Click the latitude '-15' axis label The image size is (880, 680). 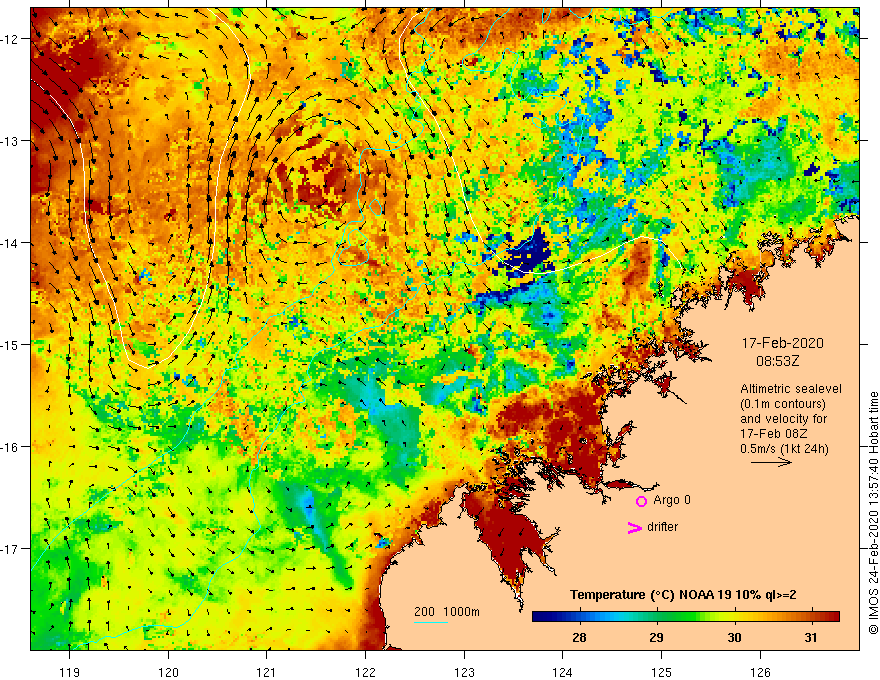(x=11, y=344)
